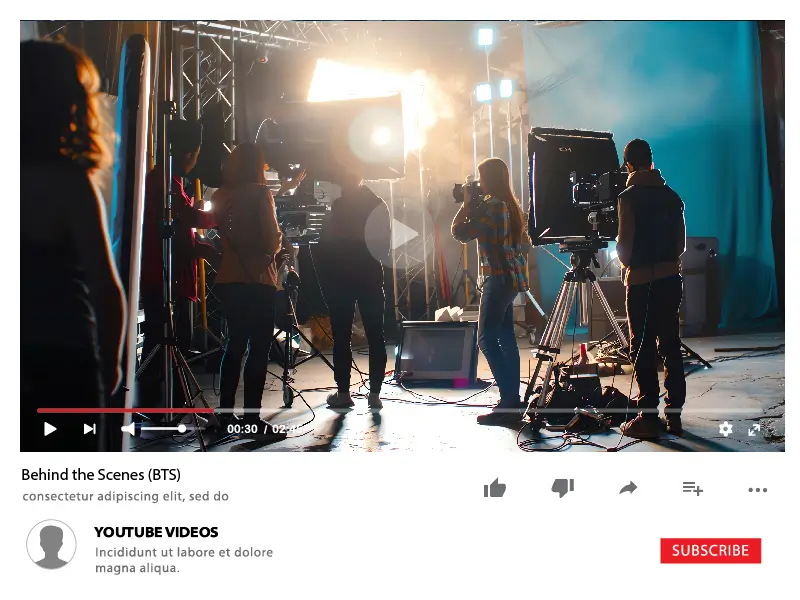Share the video using the arrow icon
The width and height of the screenshot is (800, 600).
(x=628, y=488)
